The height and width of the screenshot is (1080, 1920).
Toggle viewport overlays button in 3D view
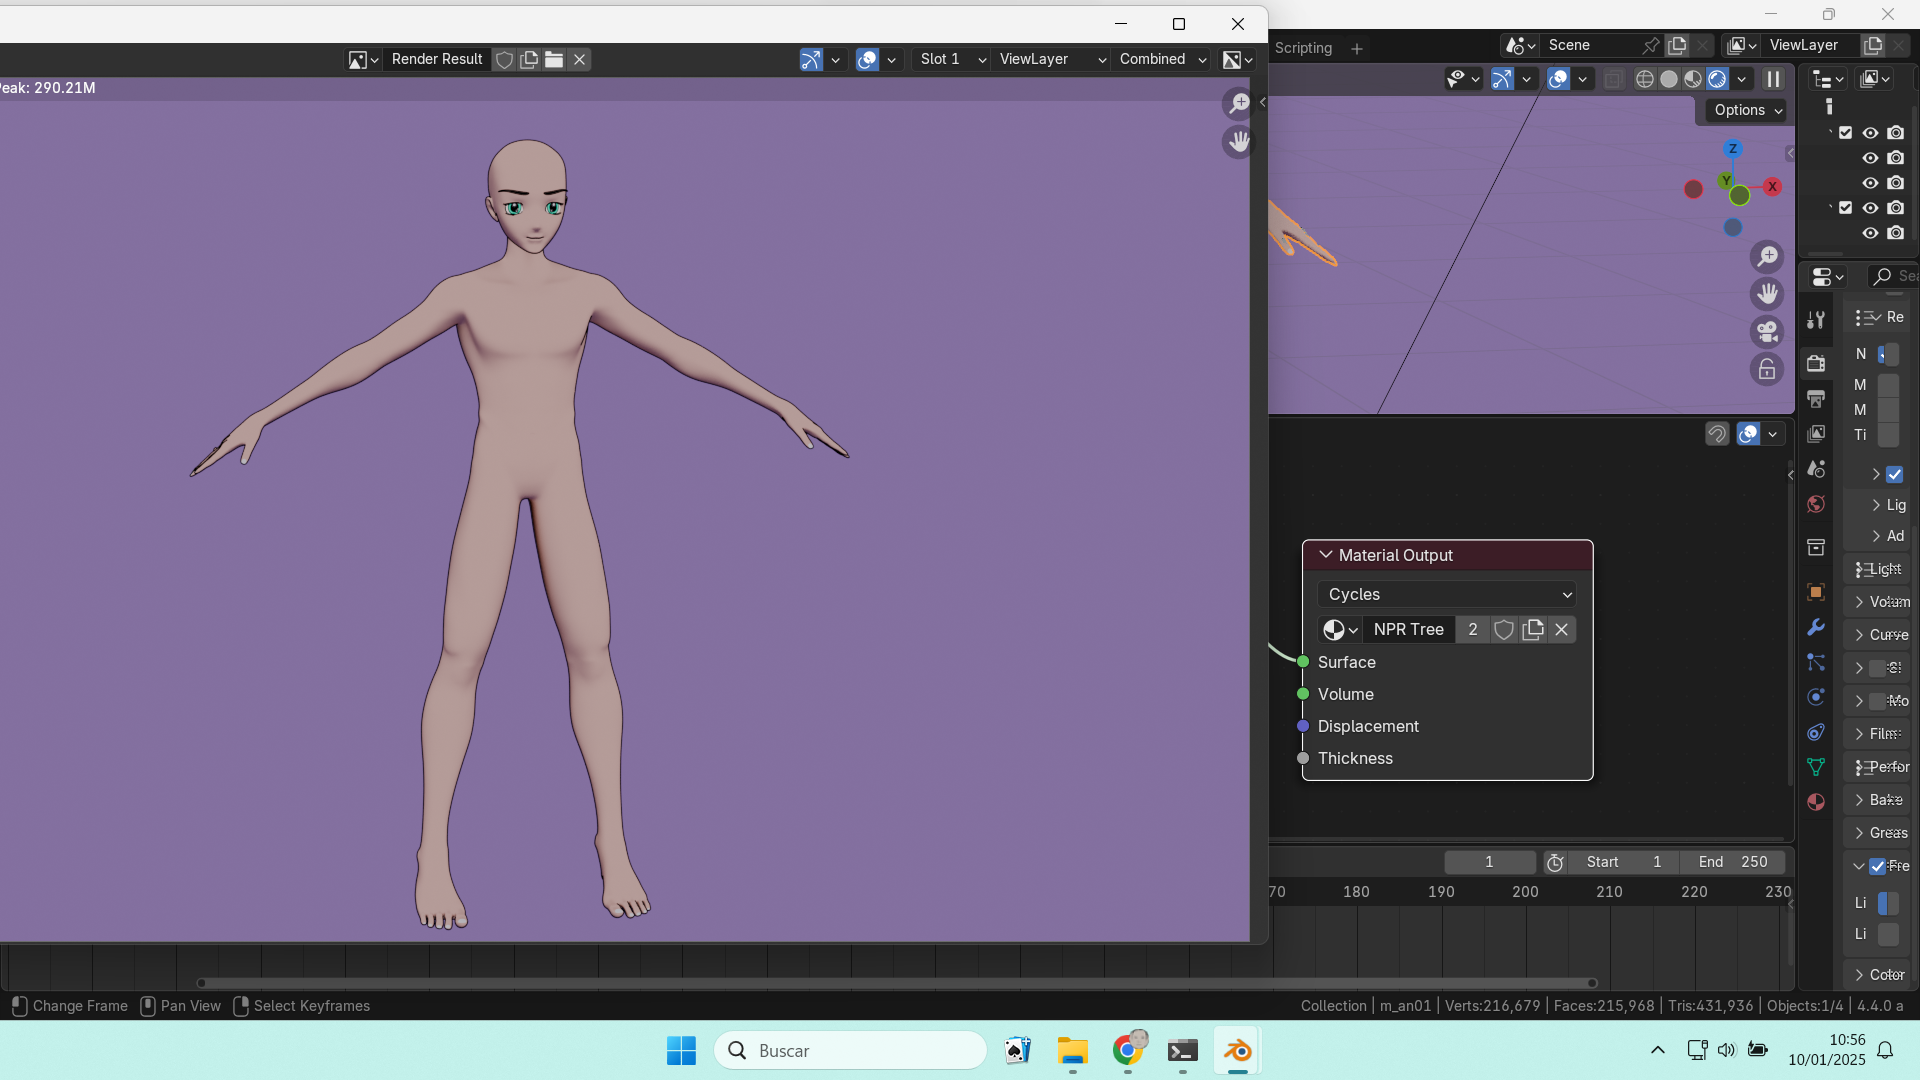point(1558,79)
